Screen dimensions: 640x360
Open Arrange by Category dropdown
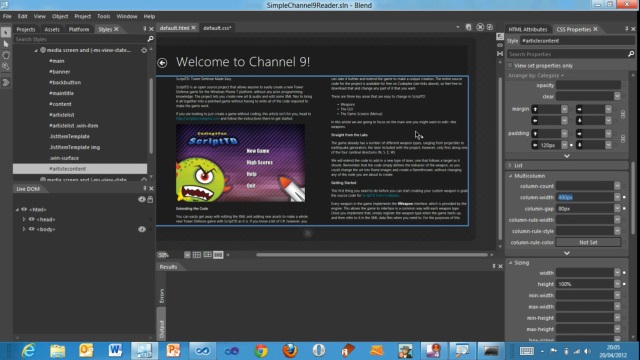536,76
